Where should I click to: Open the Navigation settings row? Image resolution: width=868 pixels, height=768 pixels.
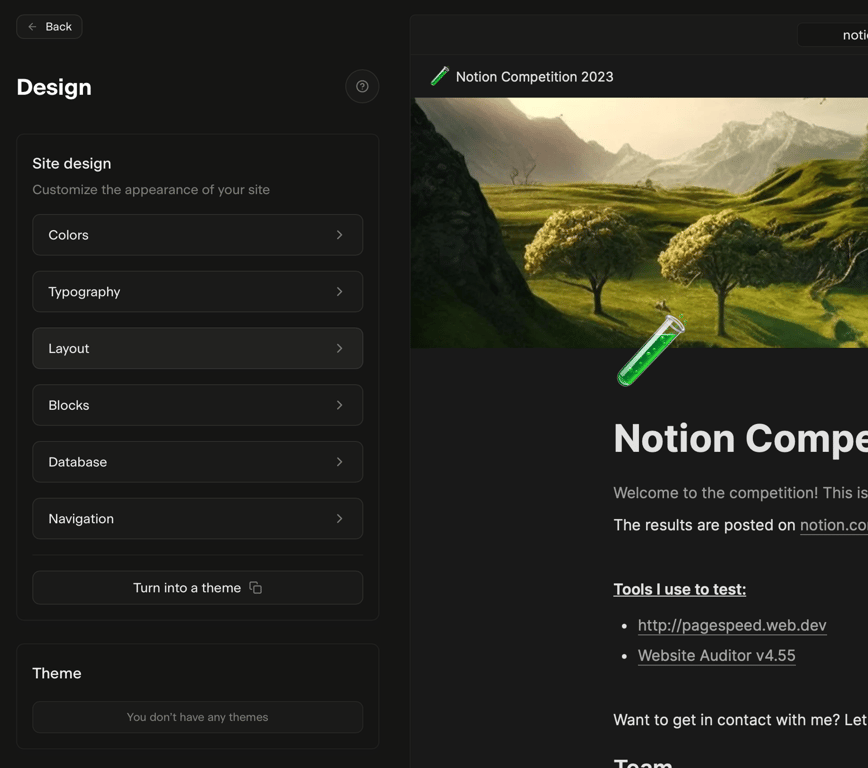pos(198,519)
